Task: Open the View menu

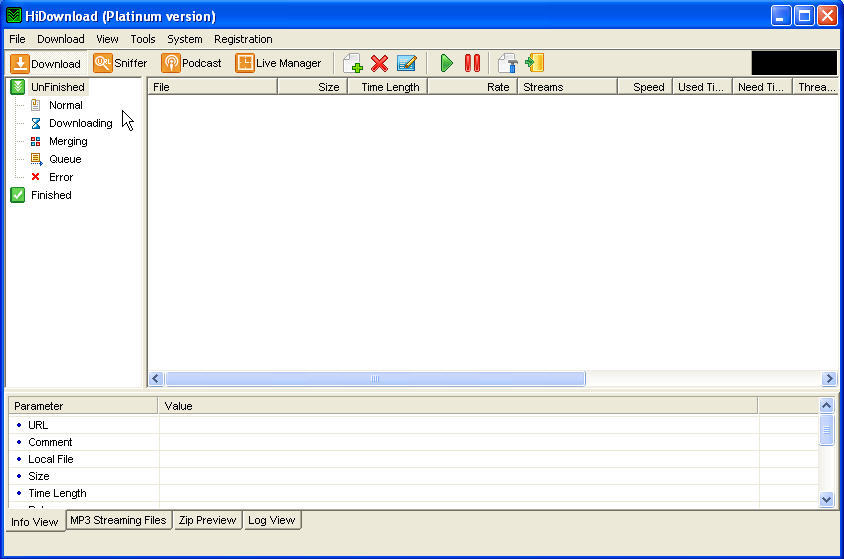Action: [107, 39]
